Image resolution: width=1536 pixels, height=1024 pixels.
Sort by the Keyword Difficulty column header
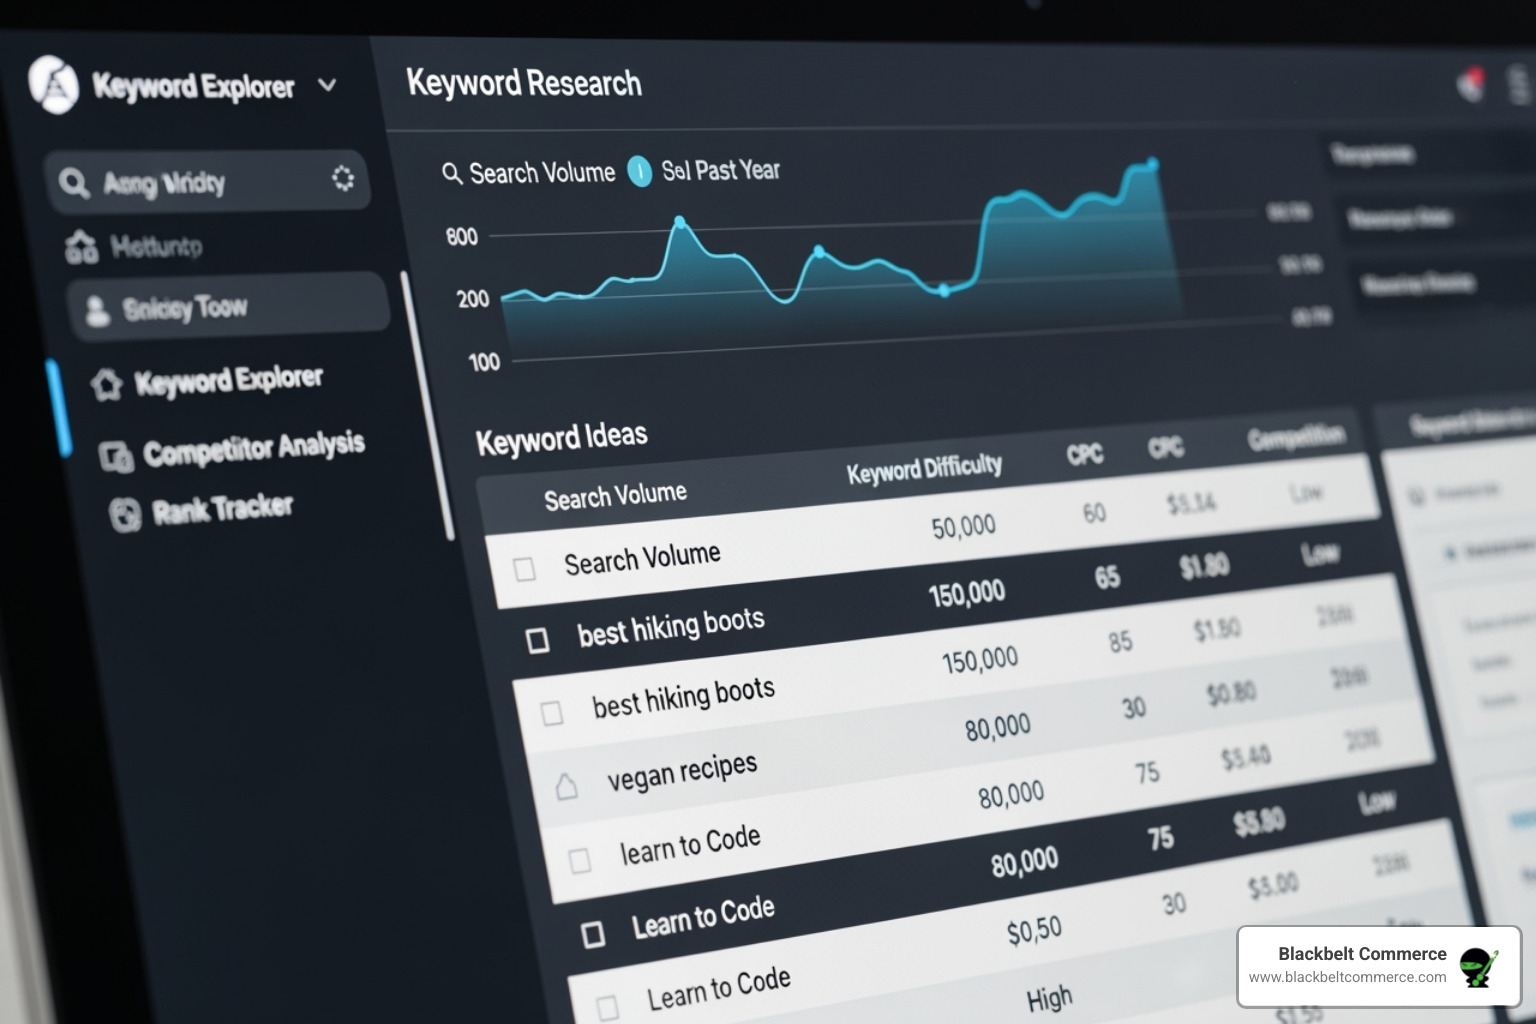coord(924,469)
